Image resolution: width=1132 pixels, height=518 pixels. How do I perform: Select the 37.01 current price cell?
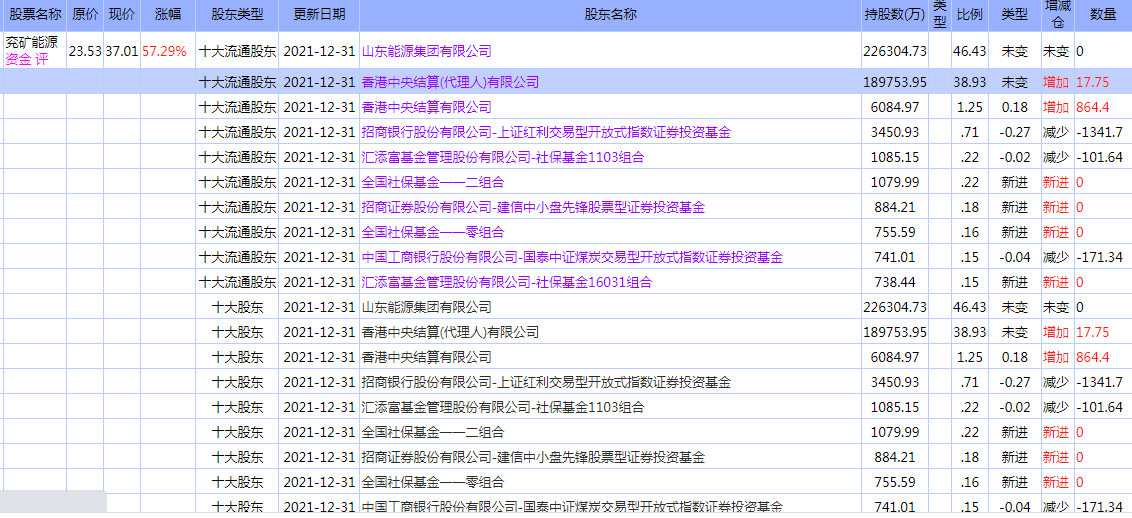point(121,51)
